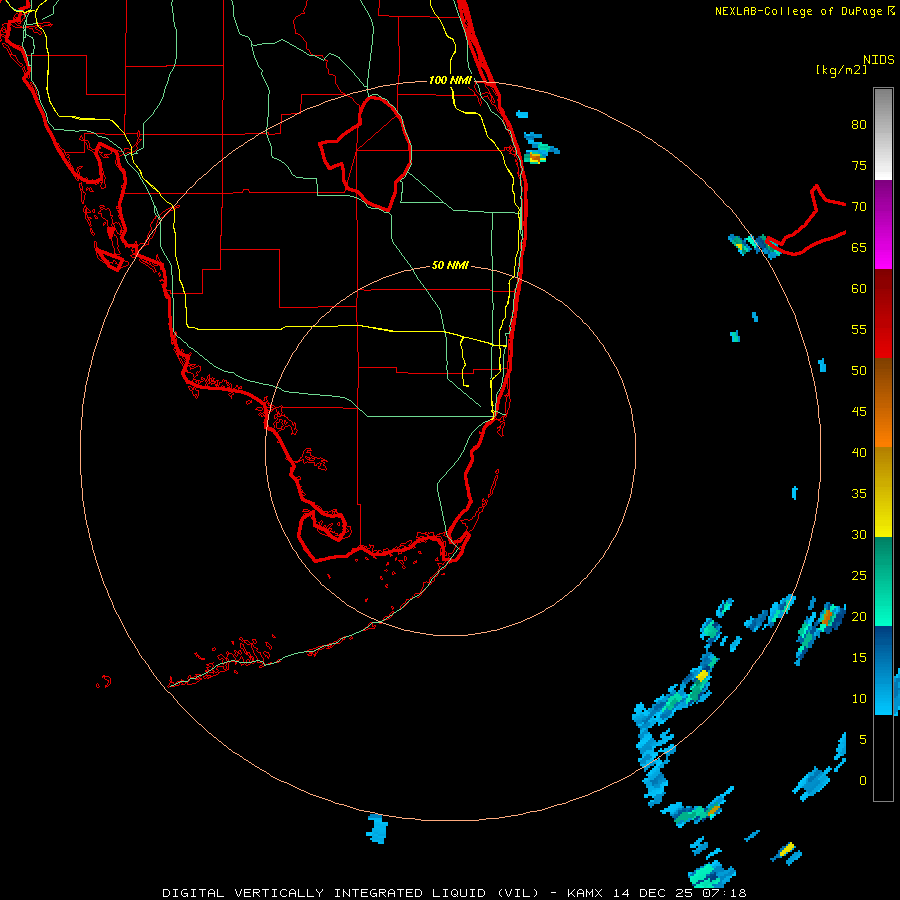
Task: Click the small island outline west of the Keys
Action: 104,682
